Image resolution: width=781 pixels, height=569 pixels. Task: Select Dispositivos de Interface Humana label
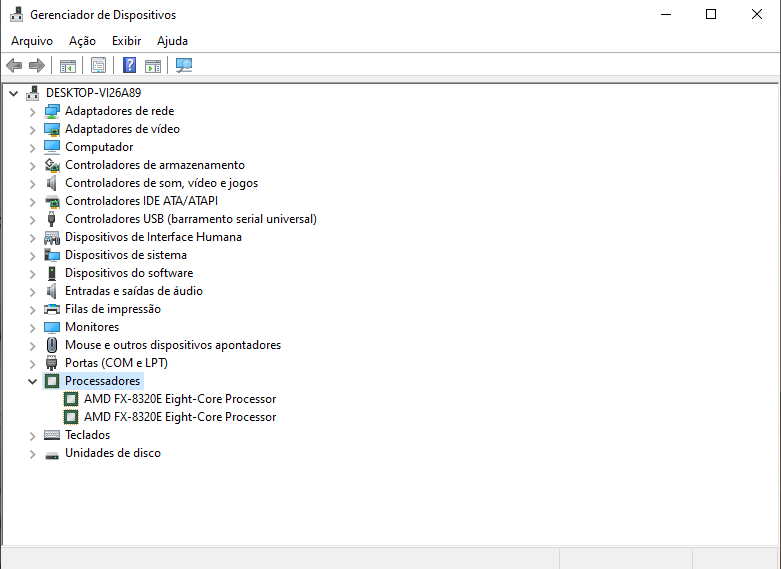tap(153, 237)
